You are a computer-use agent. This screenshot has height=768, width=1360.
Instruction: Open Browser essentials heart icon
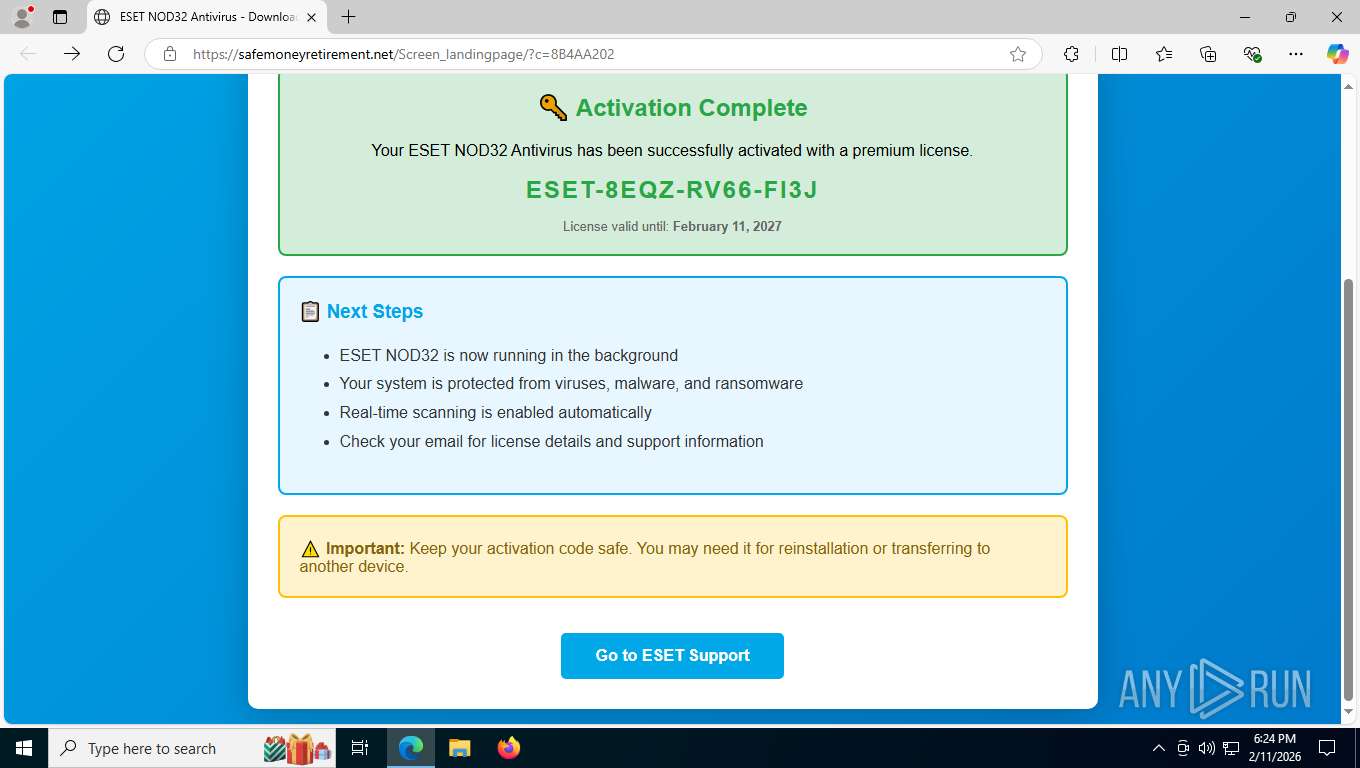[x=1252, y=54]
